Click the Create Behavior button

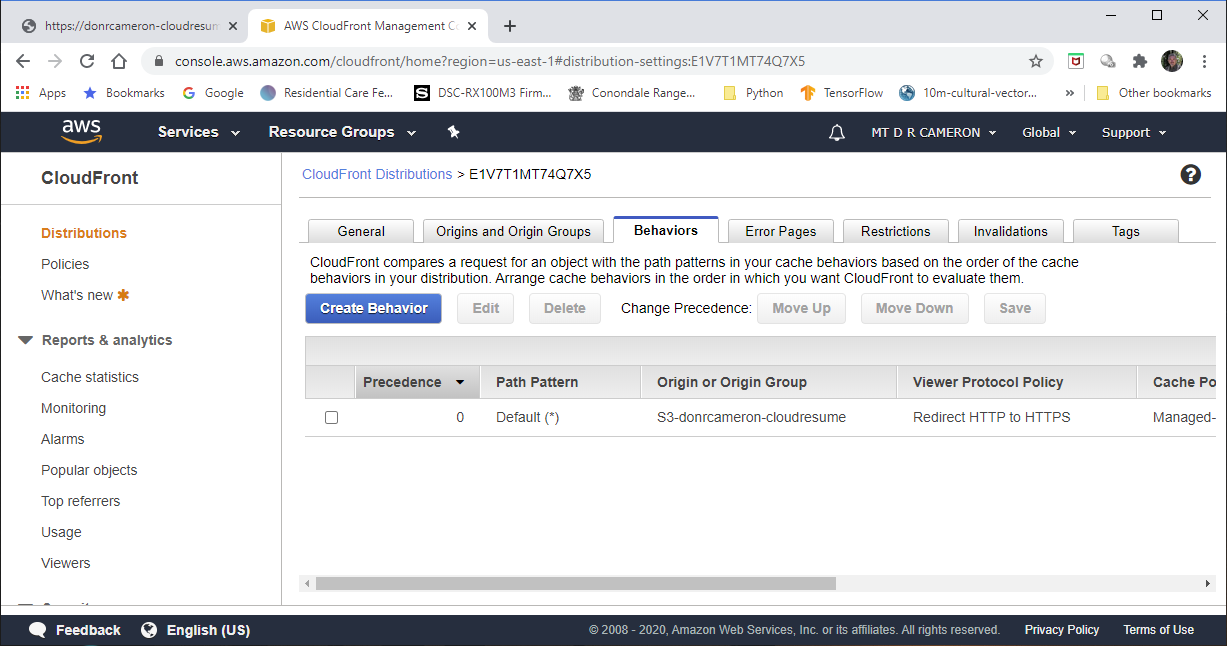click(x=373, y=308)
